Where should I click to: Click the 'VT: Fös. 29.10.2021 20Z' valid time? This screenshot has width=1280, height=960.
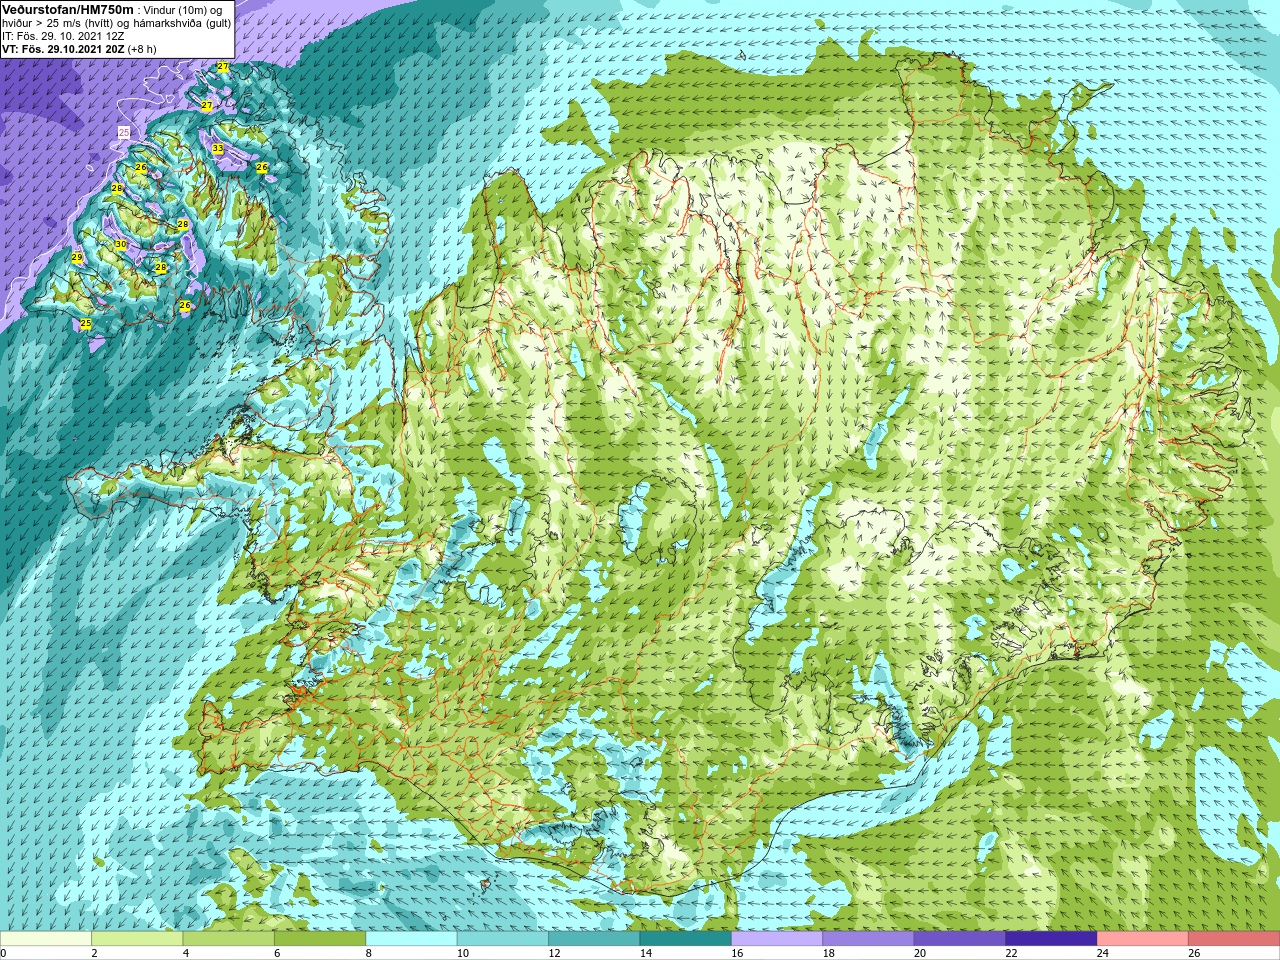click(x=63, y=49)
